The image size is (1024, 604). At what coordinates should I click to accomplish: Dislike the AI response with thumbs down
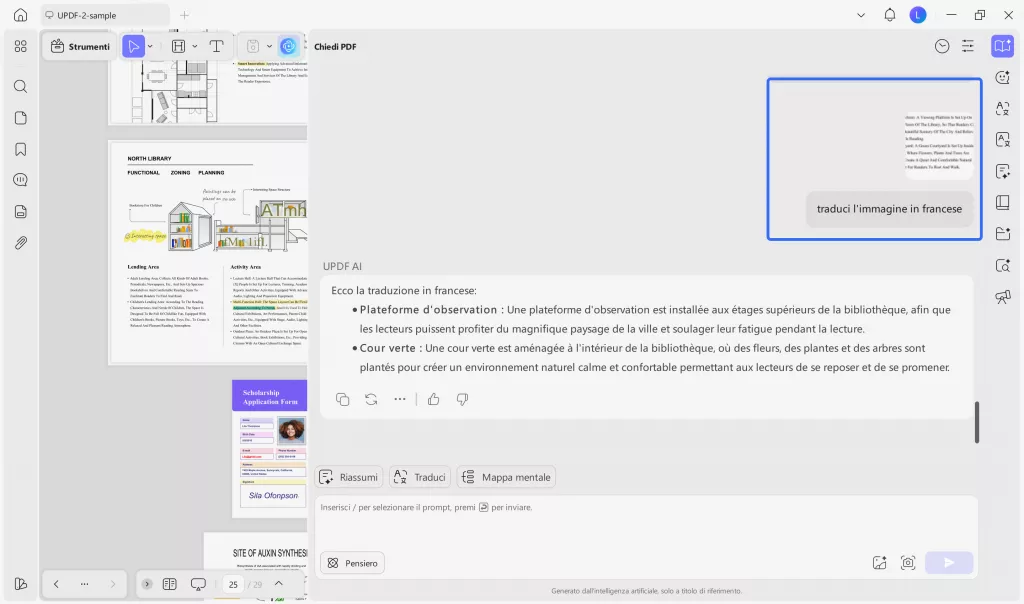click(462, 399)
